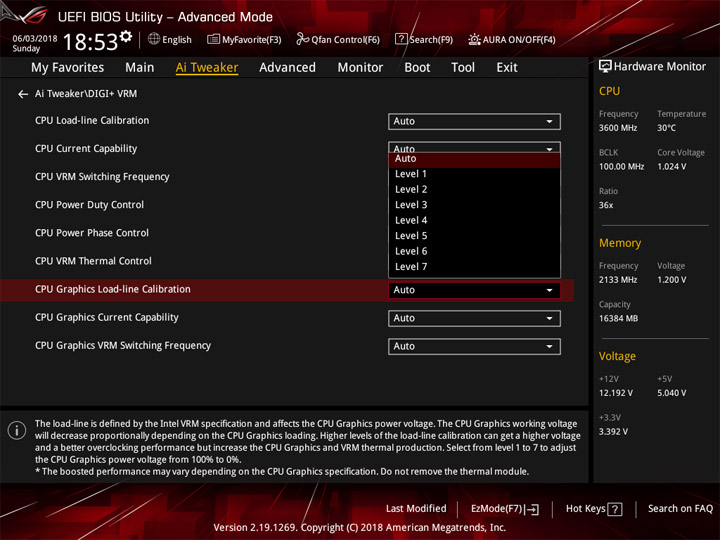720x540 pixels.
Task: Collapse the CPU Current Capability dropdown
Action: click(x=474, y=147)
